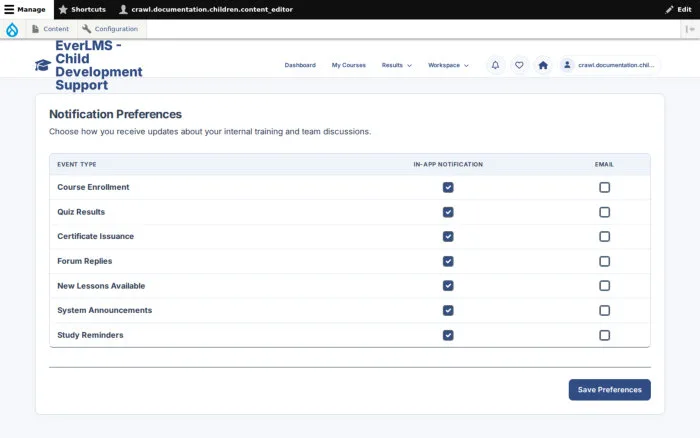700x438 pixels.
Task: Click the Notification Preferences heading
Action: (115, 114)
